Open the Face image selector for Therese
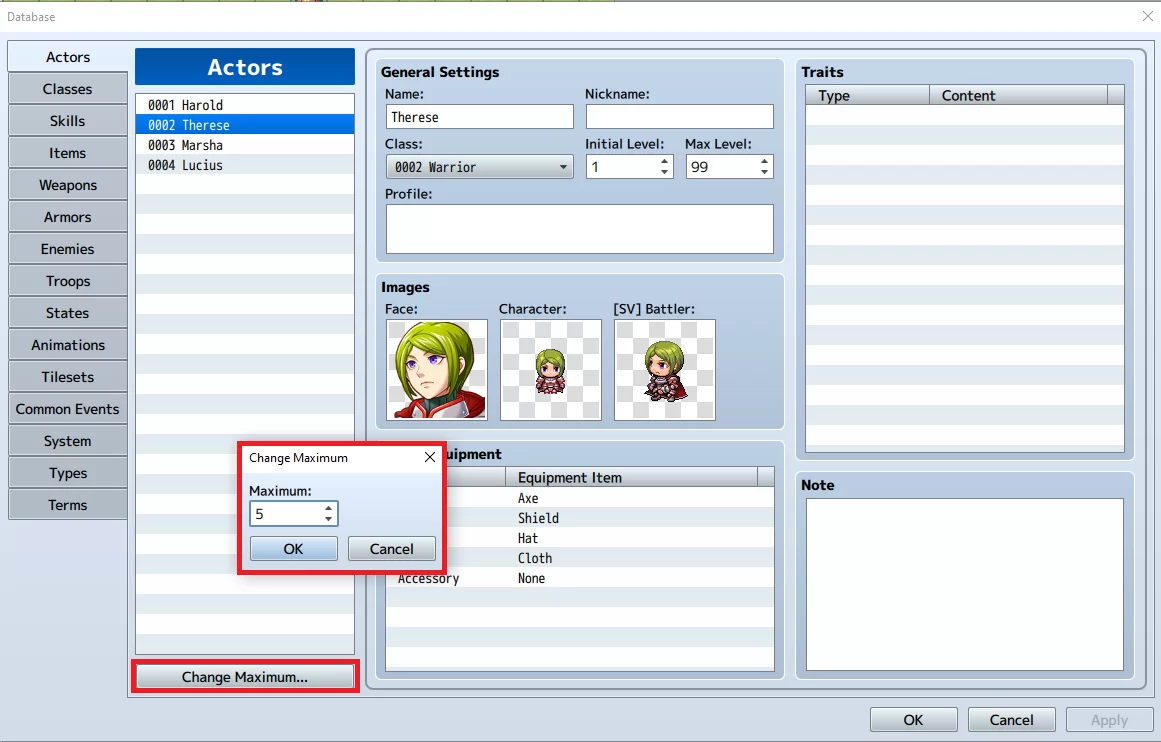Image resolution: width=1161 pixels, height=742 pixels. (x=436, y=370)
